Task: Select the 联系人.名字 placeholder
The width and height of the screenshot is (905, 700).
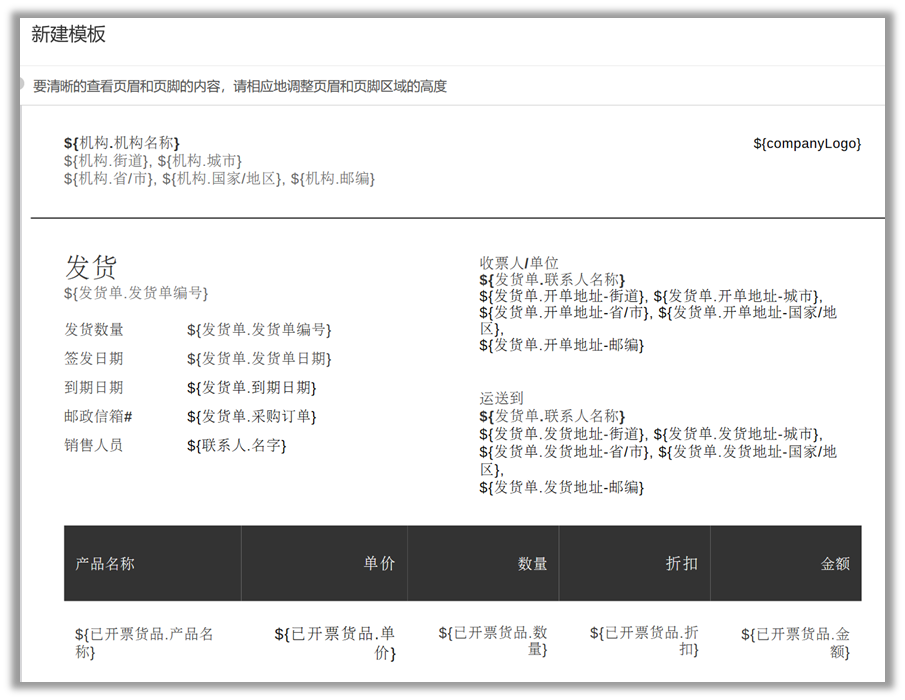Action: (x=236, y=446)
